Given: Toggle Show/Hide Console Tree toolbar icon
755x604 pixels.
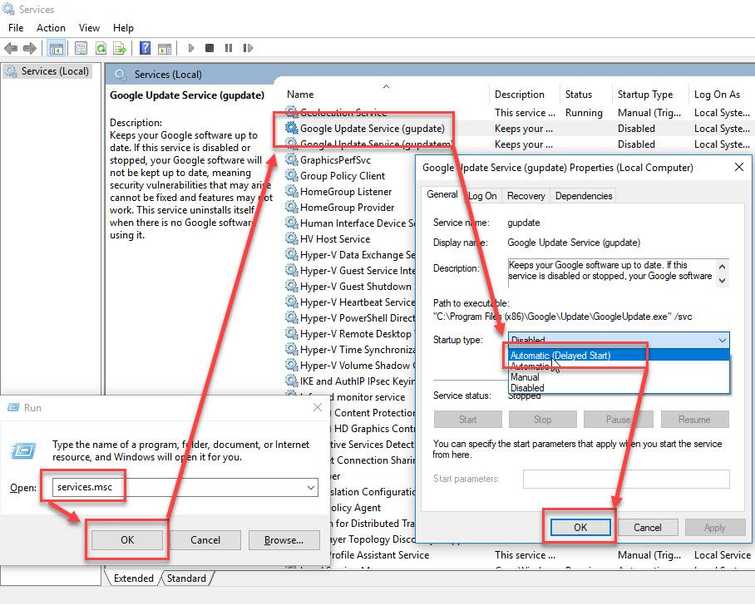Looking at the screenshot, I should point(56,48).
